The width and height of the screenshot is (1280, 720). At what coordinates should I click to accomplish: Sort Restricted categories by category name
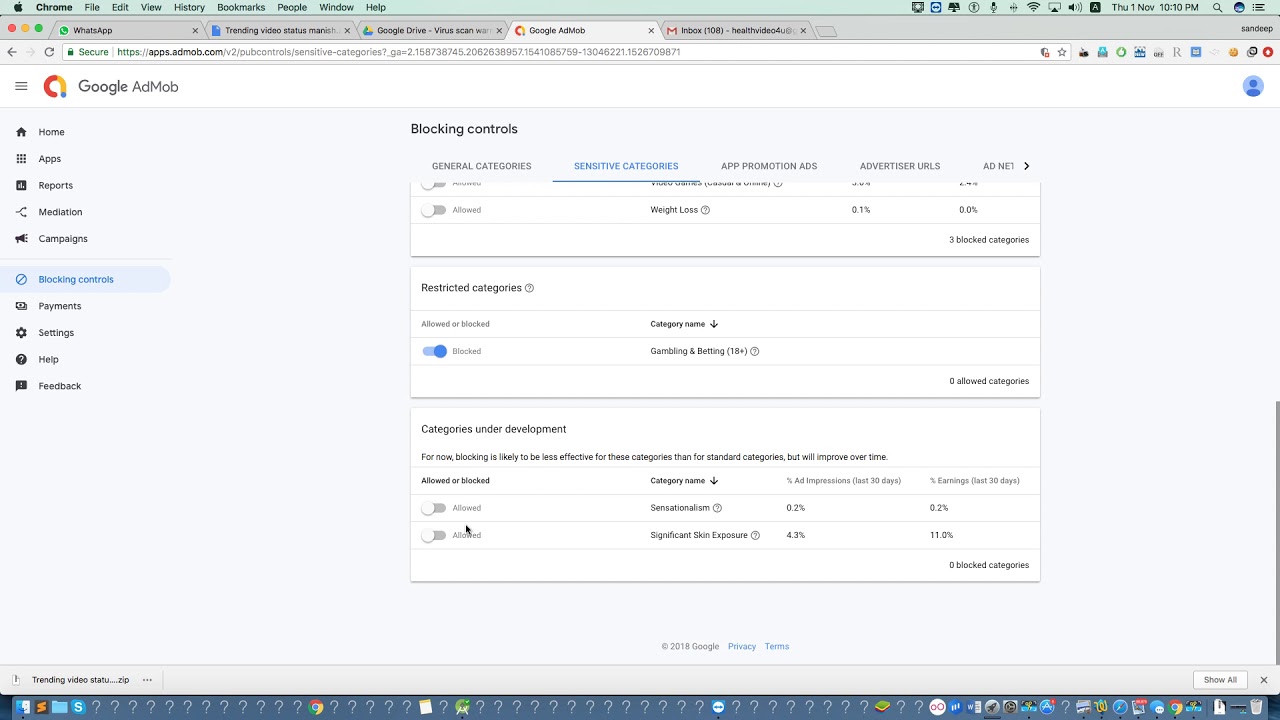click(684, 324)
